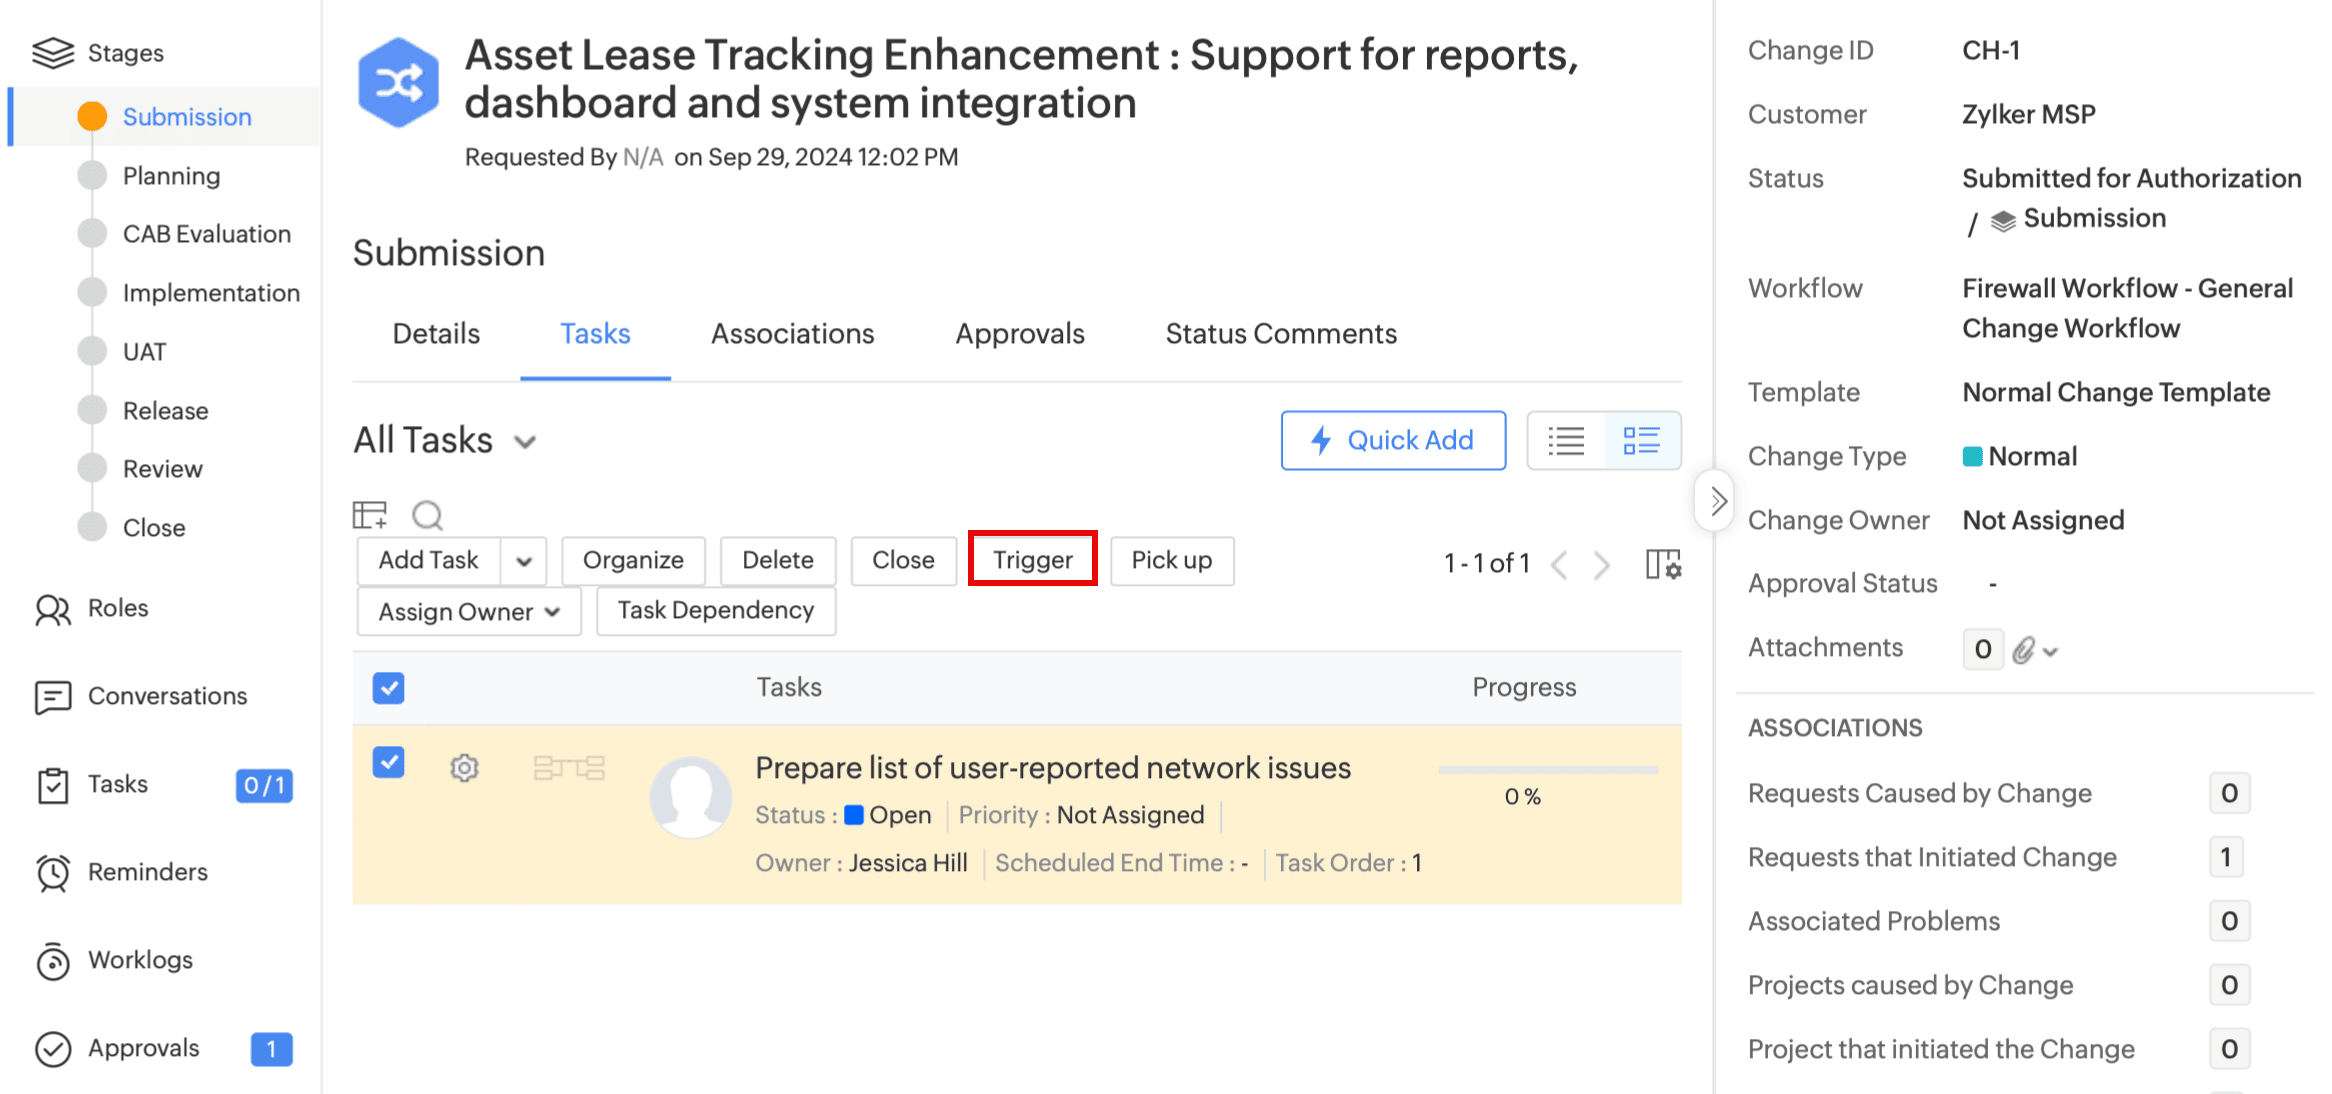Open the Add Task dropdown arrow
The image size is (2332, 1094).
(524, 561)
